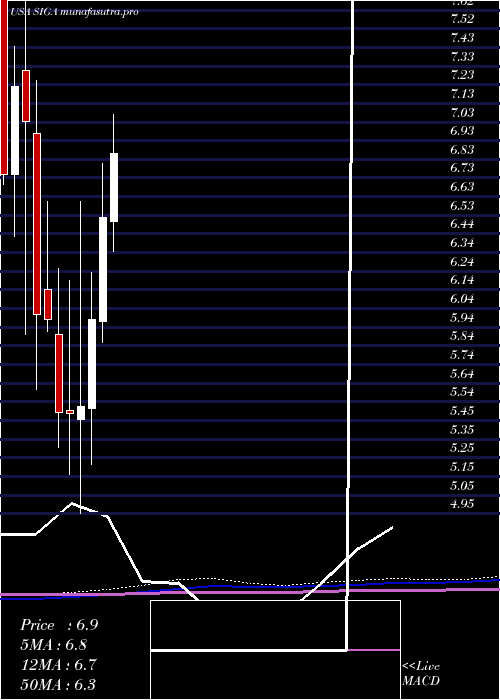Screen dimensions: 500x700
Task: Click the 6.93 price axis label
Action: [x=462, y=131]
